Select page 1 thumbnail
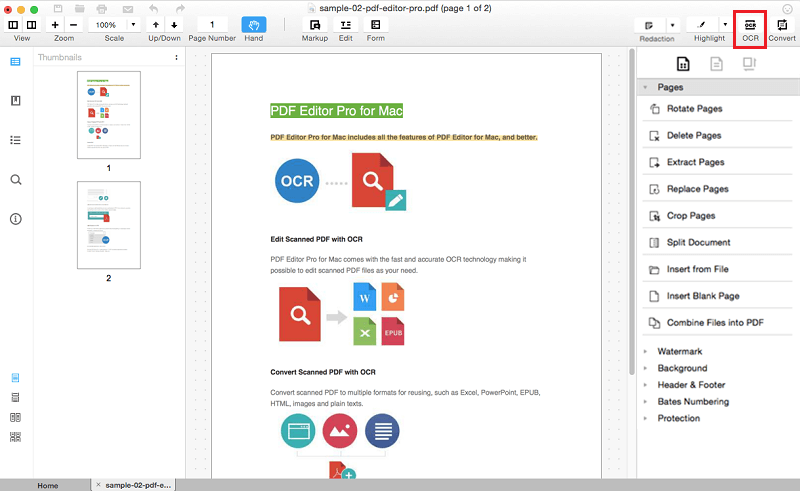 point(109,115)
